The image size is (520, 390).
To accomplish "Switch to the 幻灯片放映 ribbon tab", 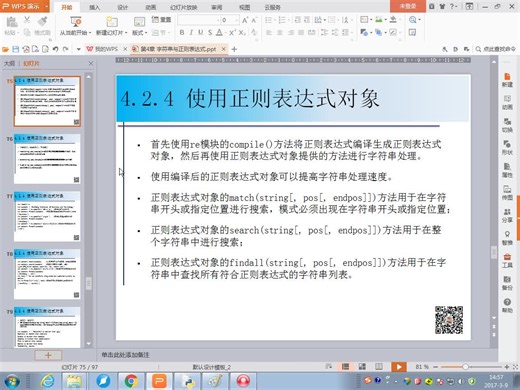I will [x=184, y=7].
